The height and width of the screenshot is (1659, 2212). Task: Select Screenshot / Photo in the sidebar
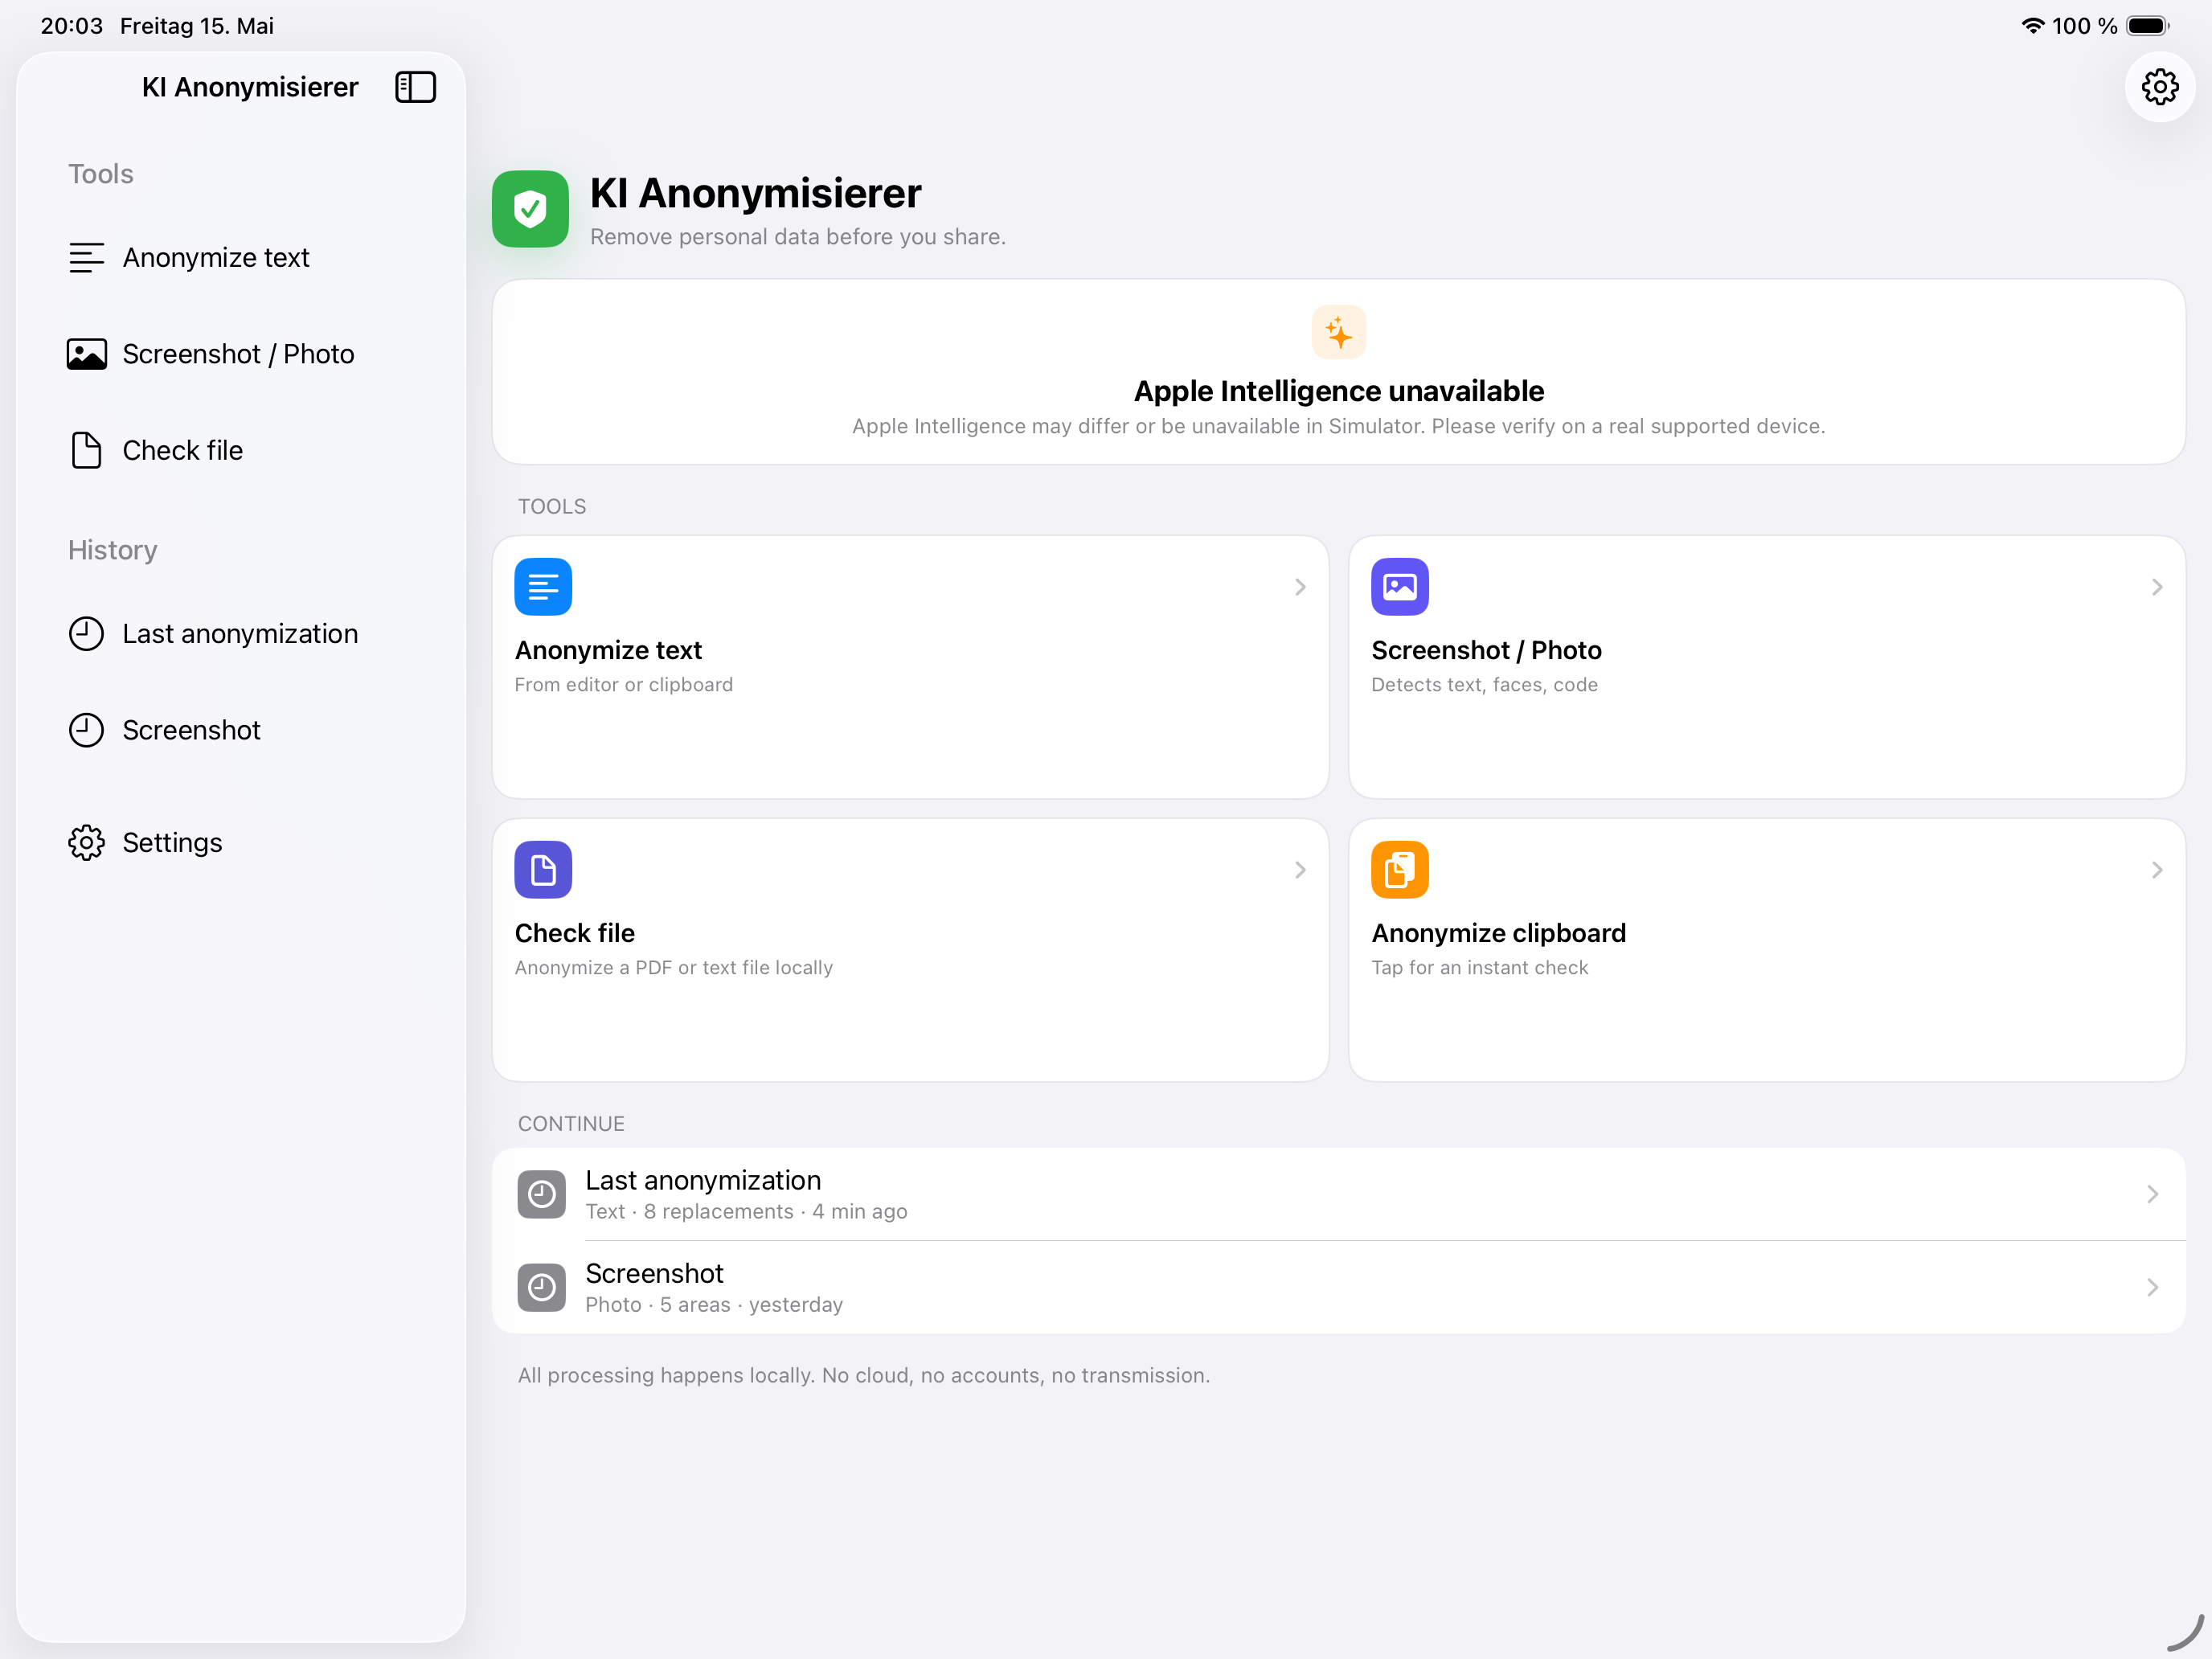tap(241, 354)
